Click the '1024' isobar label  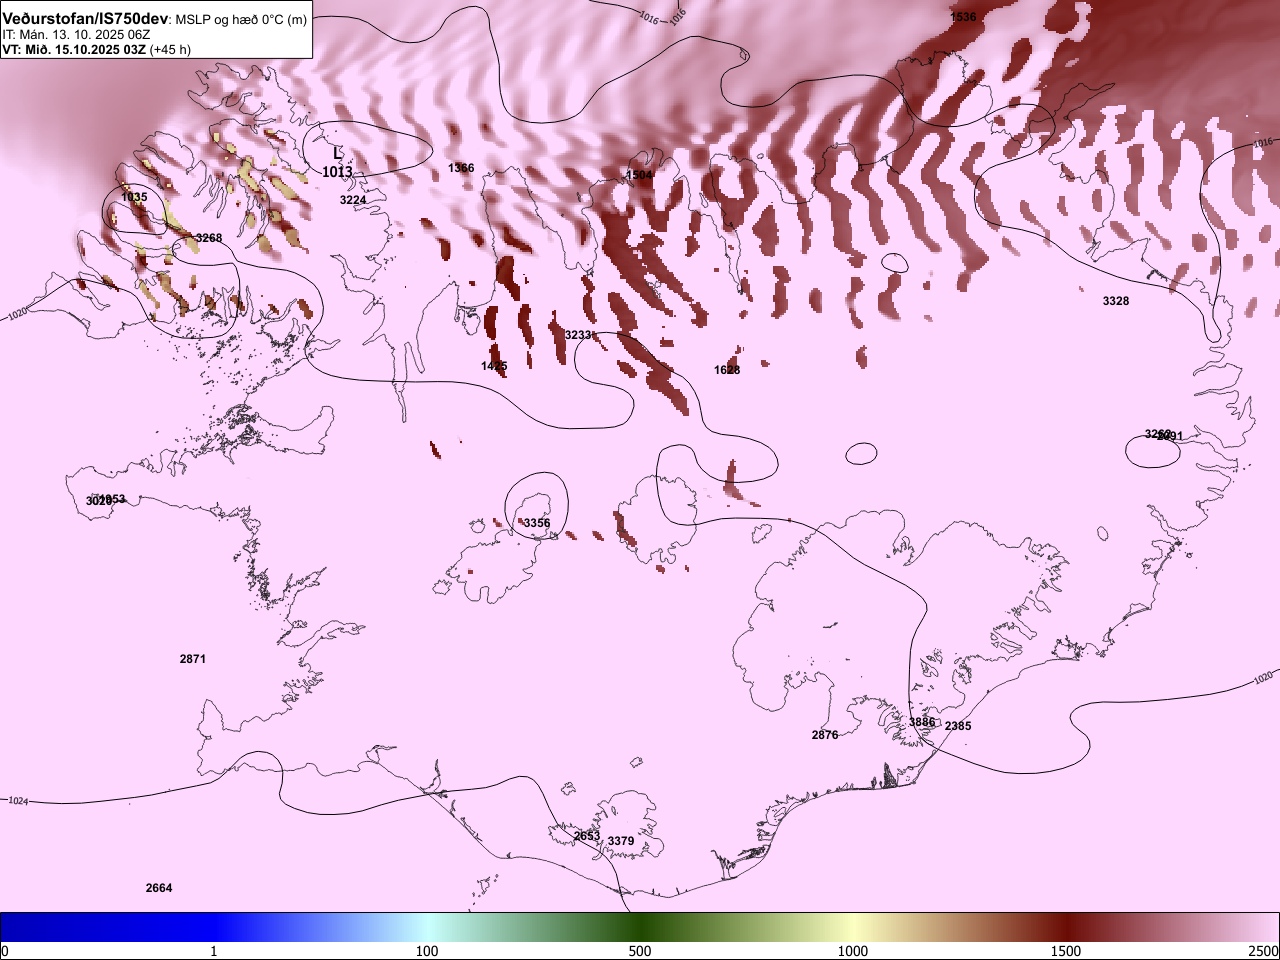coord(19,801)
